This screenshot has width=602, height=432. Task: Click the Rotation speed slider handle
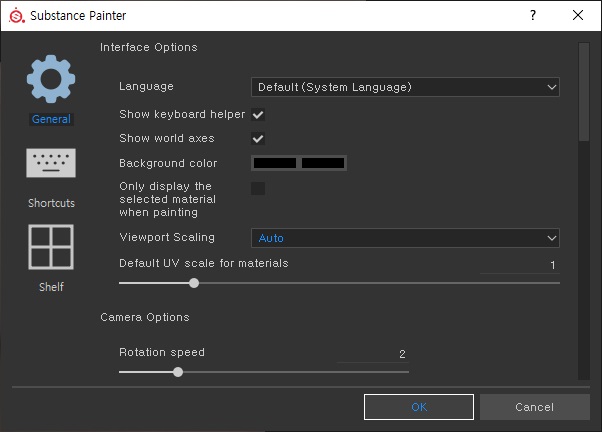coord(178,372)
